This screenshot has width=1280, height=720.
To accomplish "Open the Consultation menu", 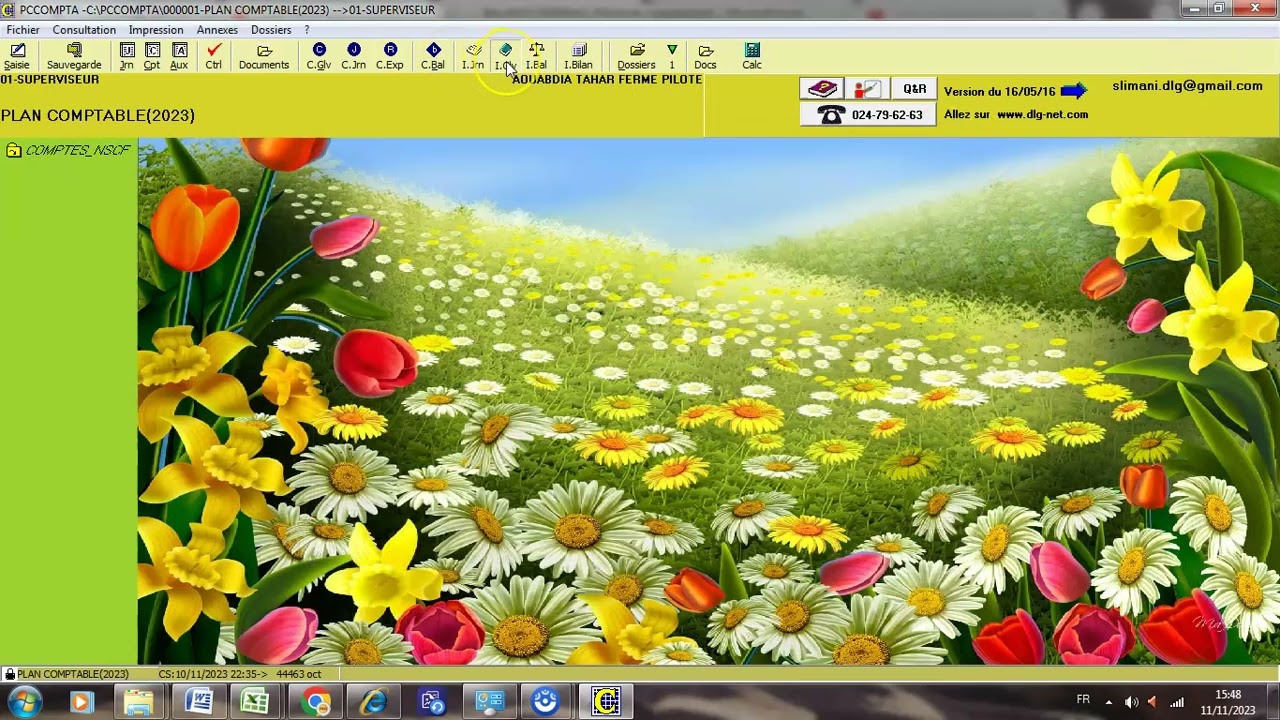I will (x=84, y=30).
